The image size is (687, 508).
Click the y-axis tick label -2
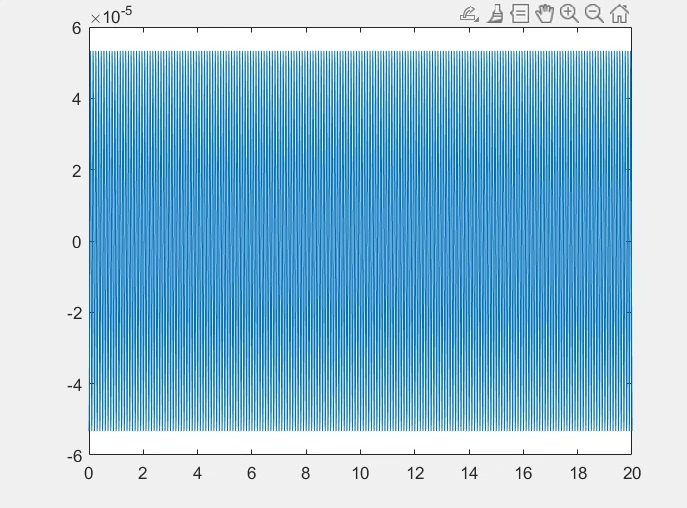pyautogui.click(x=74, y=313)
